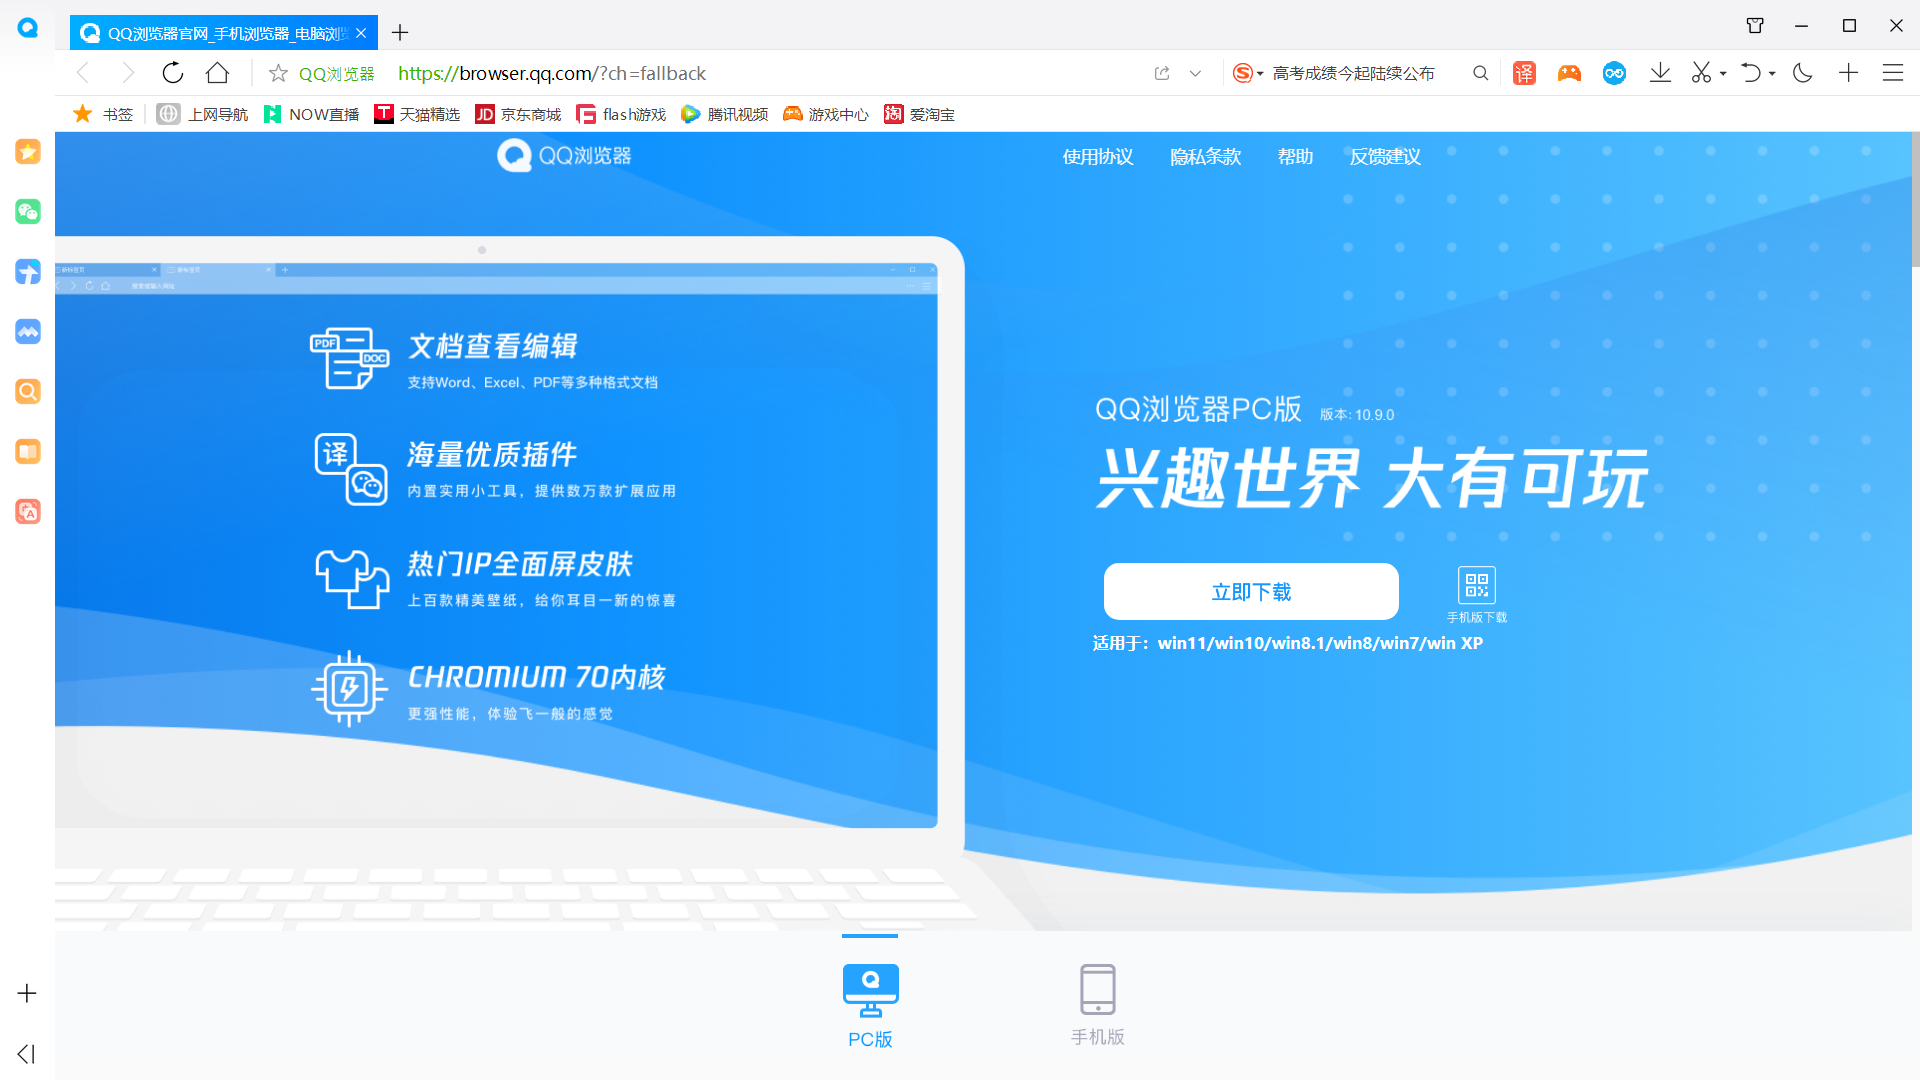Image resolution: width=1920 pixels, height=1080 pixels.
Task: Open 腾讯视频 bookmark
Action: coord(724,114)
